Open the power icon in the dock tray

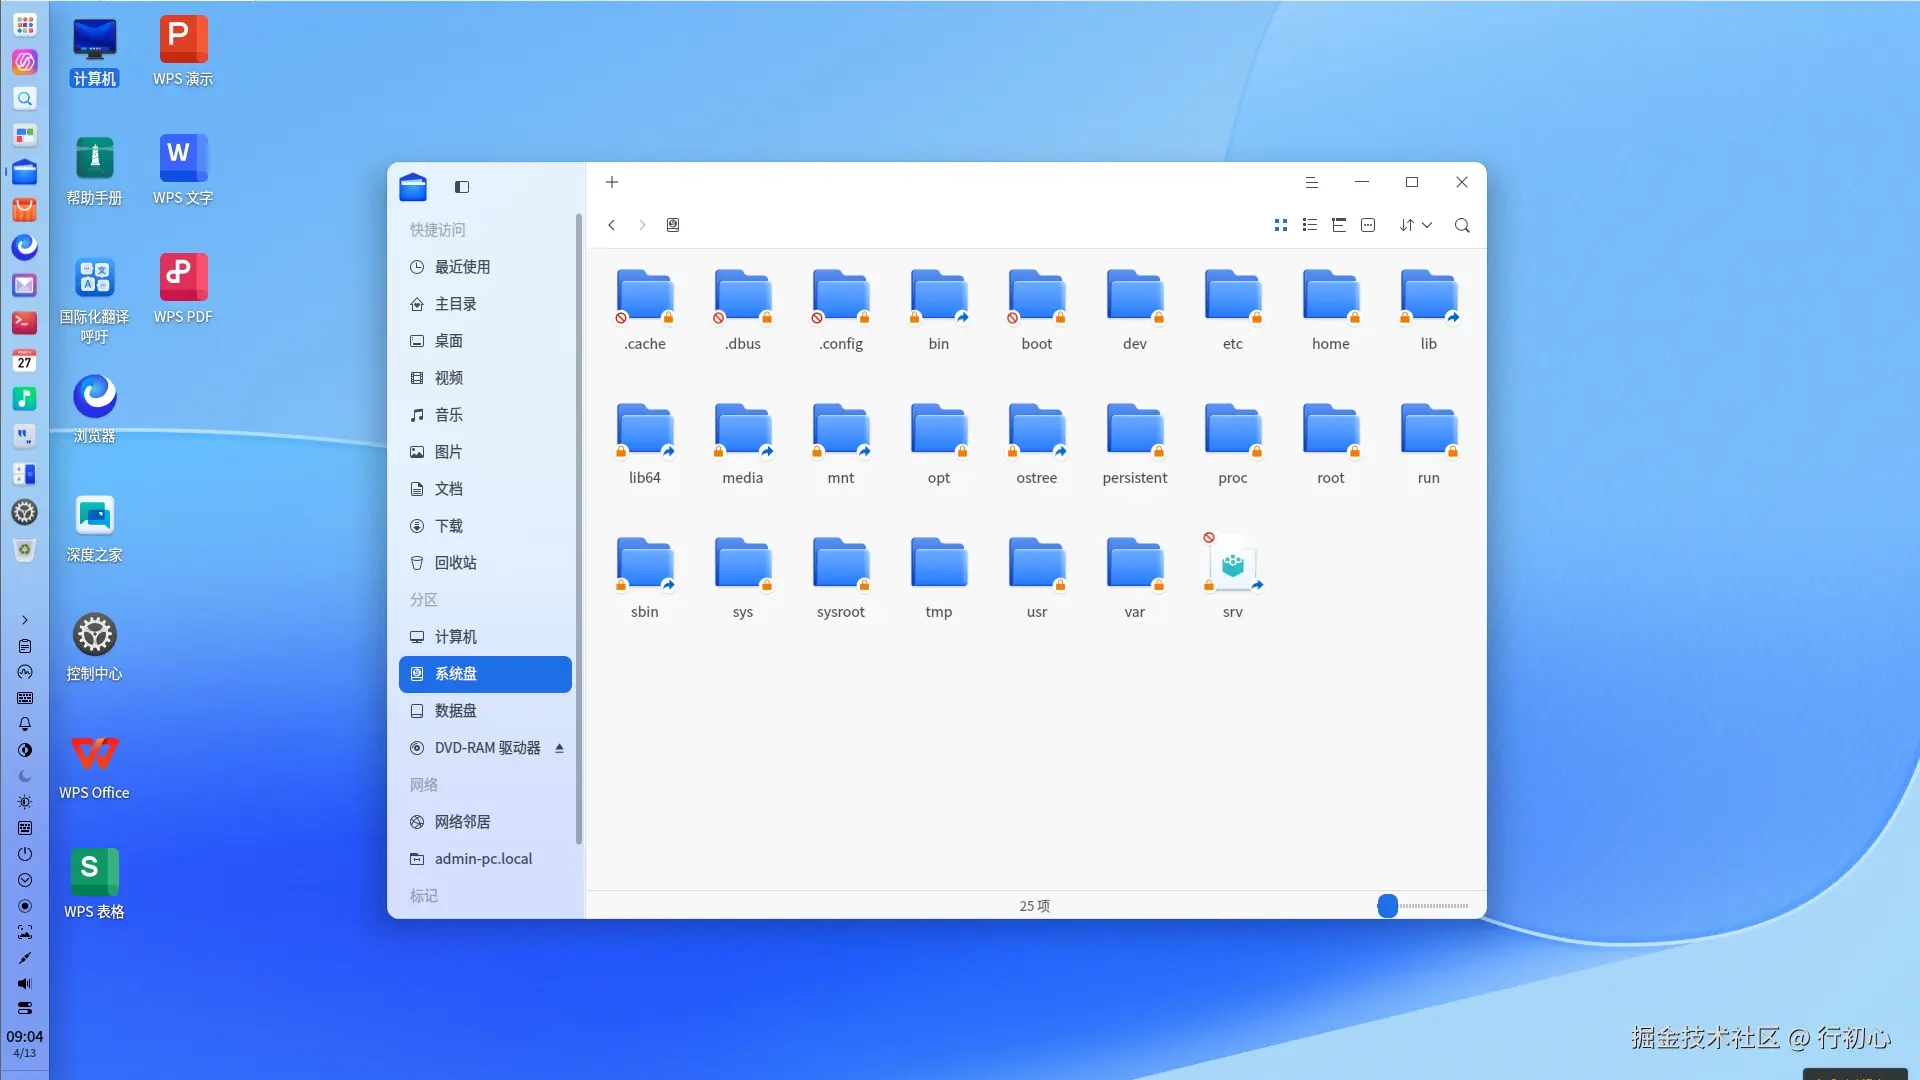(25, 854)
